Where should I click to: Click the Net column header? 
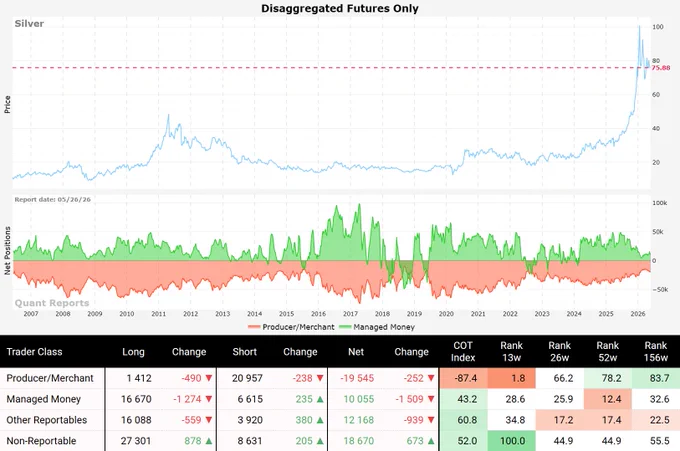[x=356, y=352]
